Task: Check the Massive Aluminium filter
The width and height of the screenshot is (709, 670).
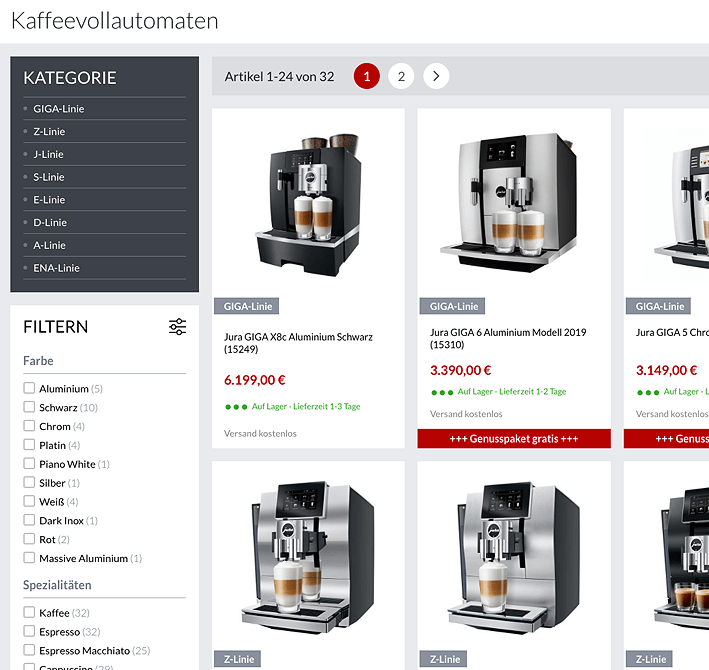Action: click(29, 558)
